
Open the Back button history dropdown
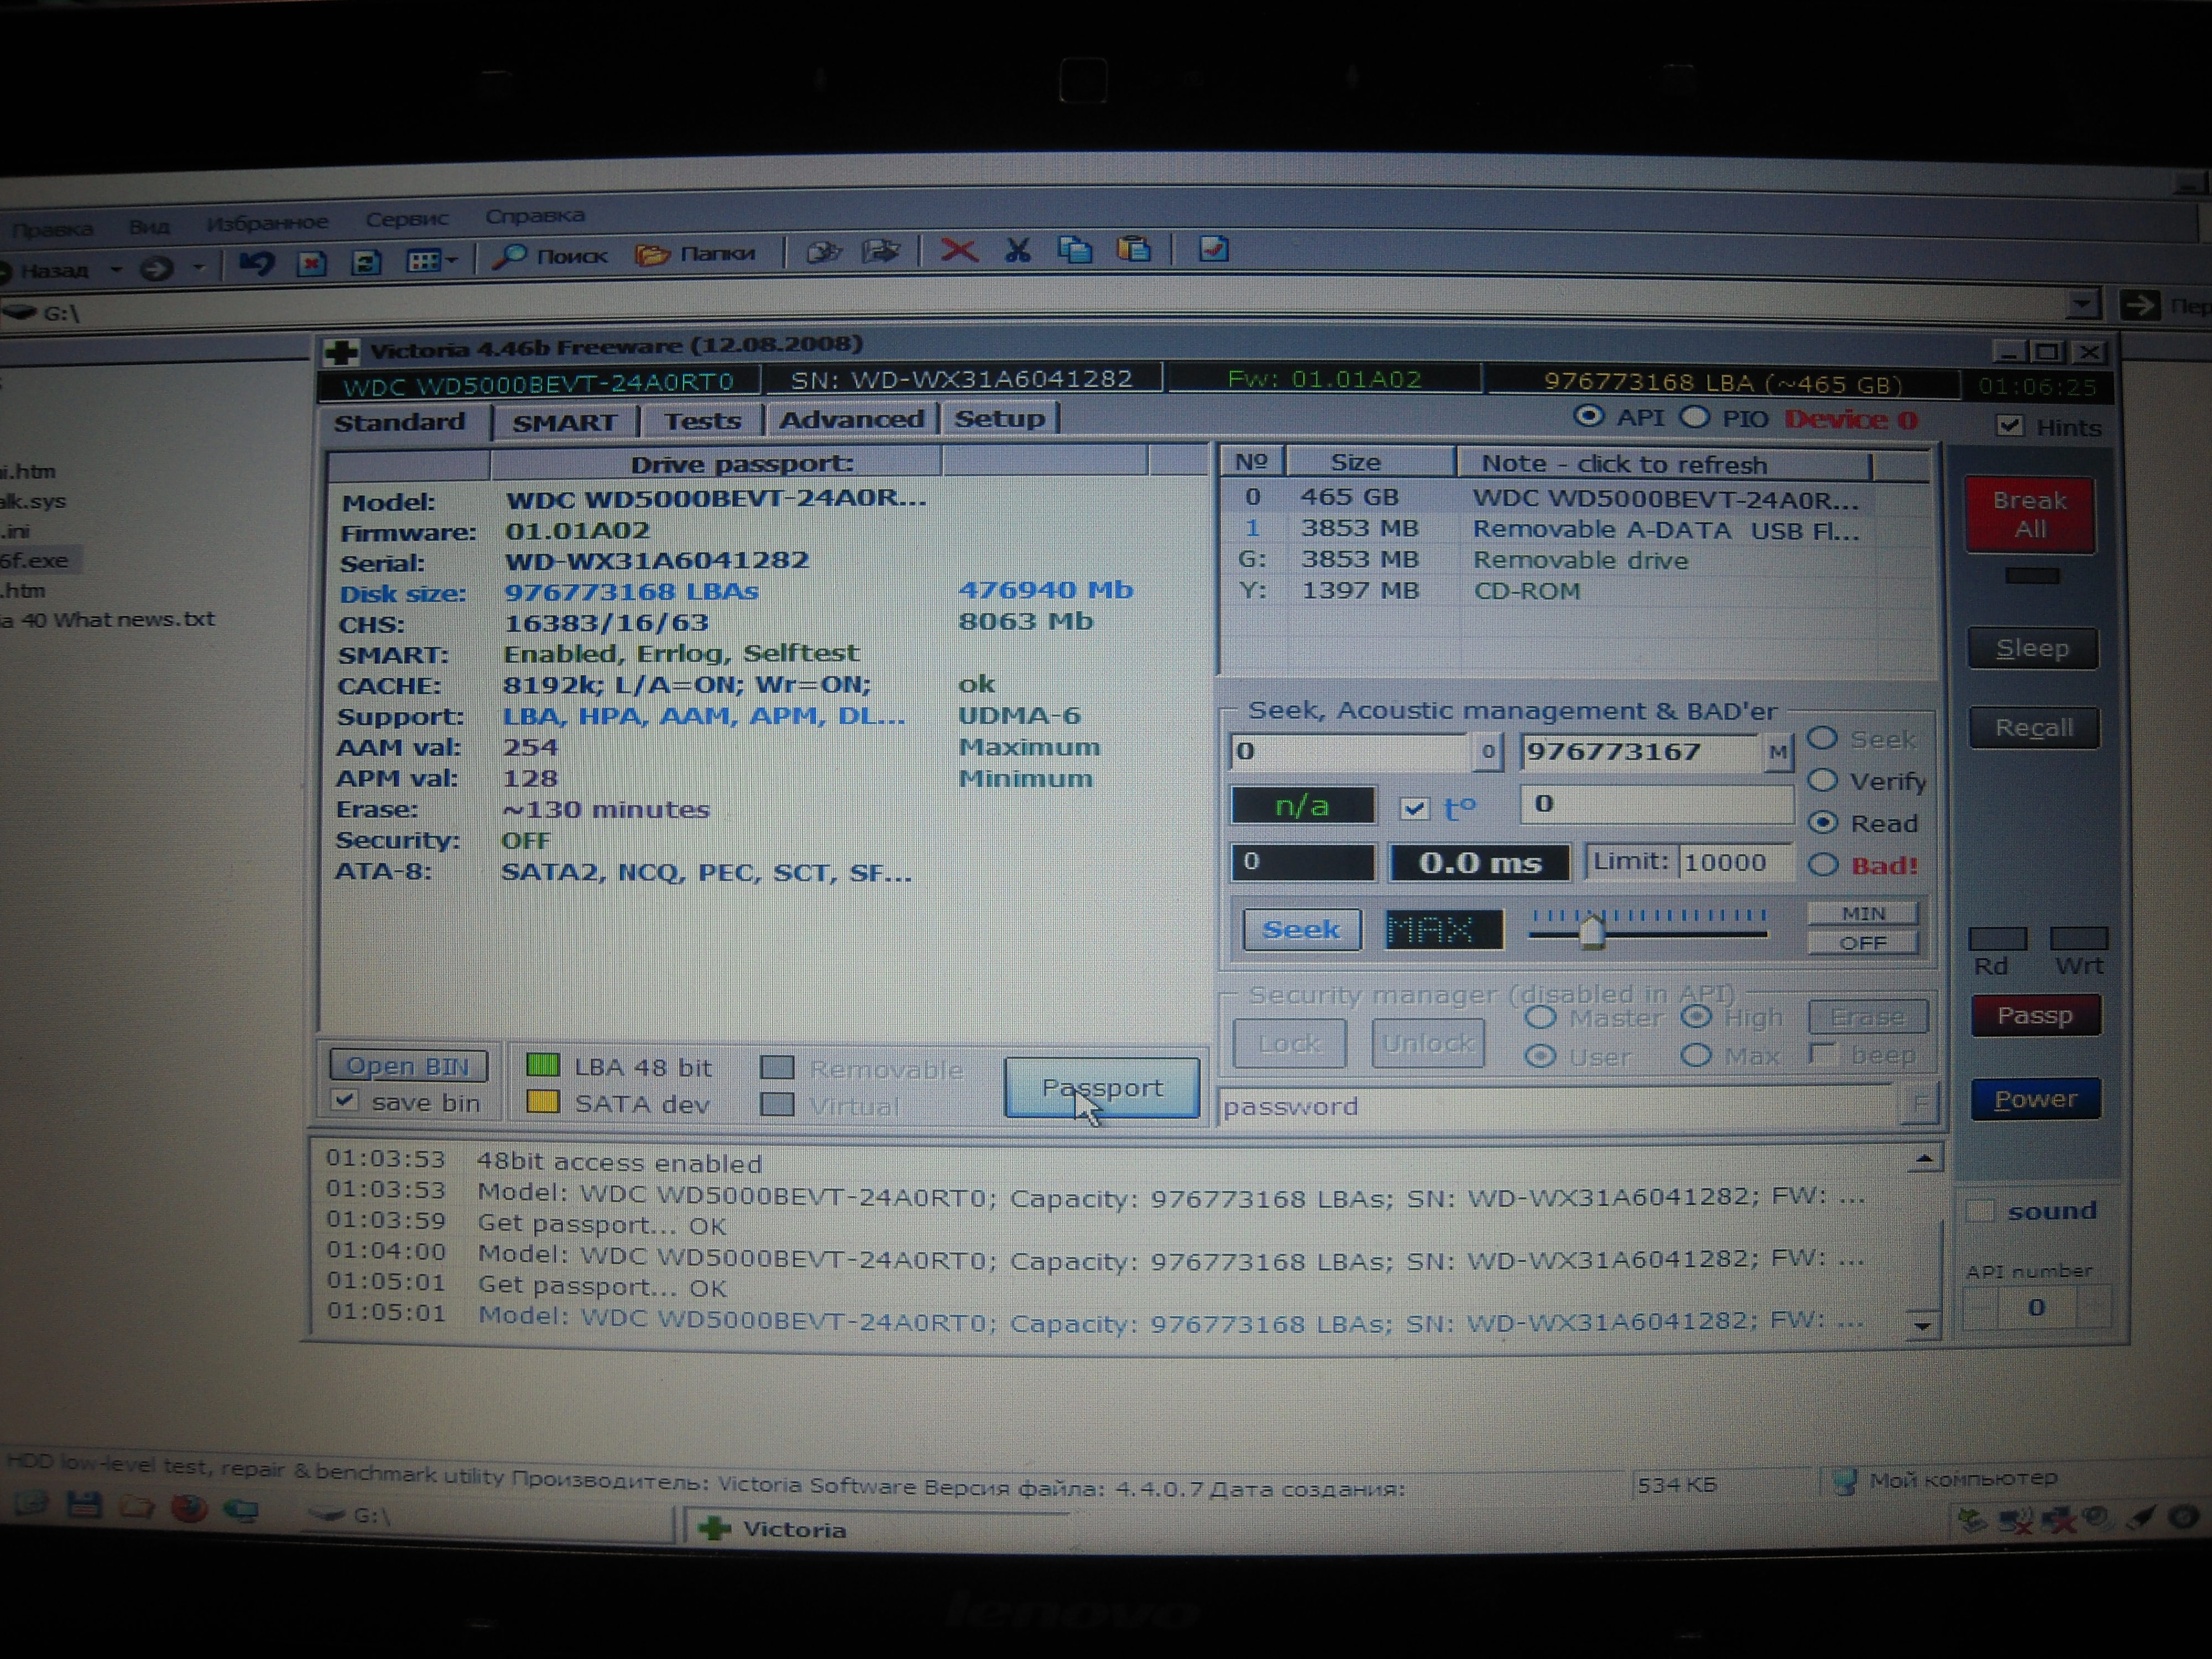(116, 269)
